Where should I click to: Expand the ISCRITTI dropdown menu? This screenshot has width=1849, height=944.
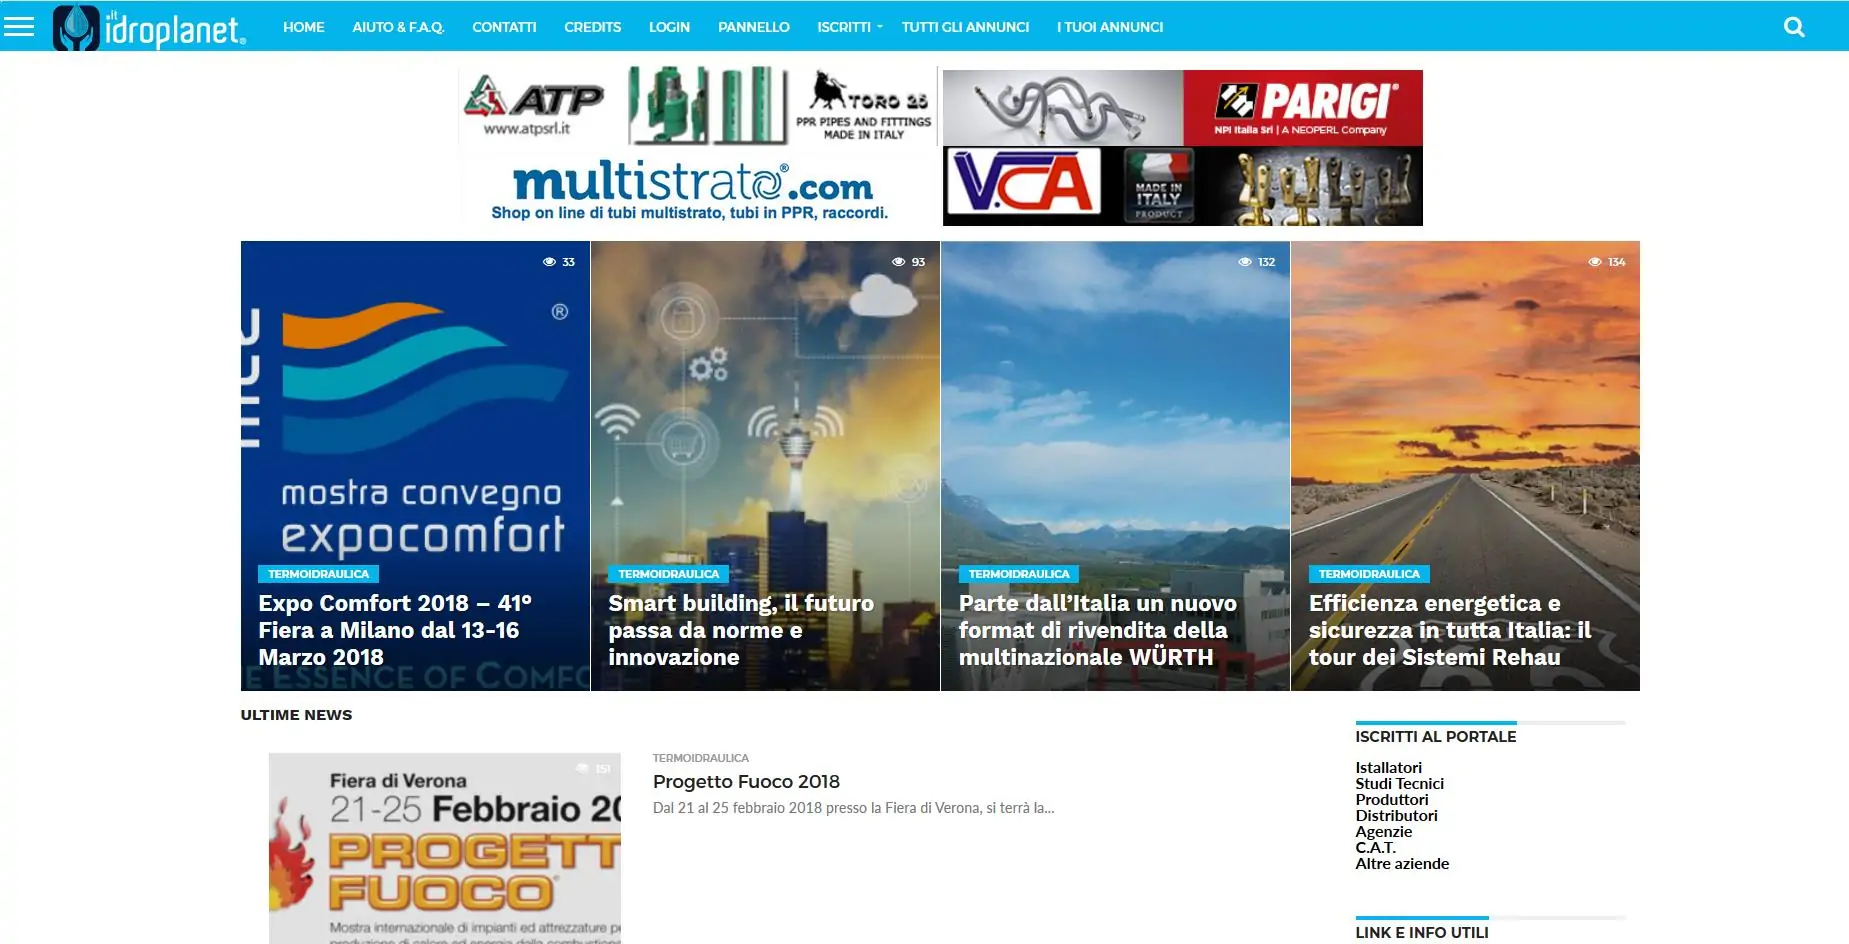(849, 27)
